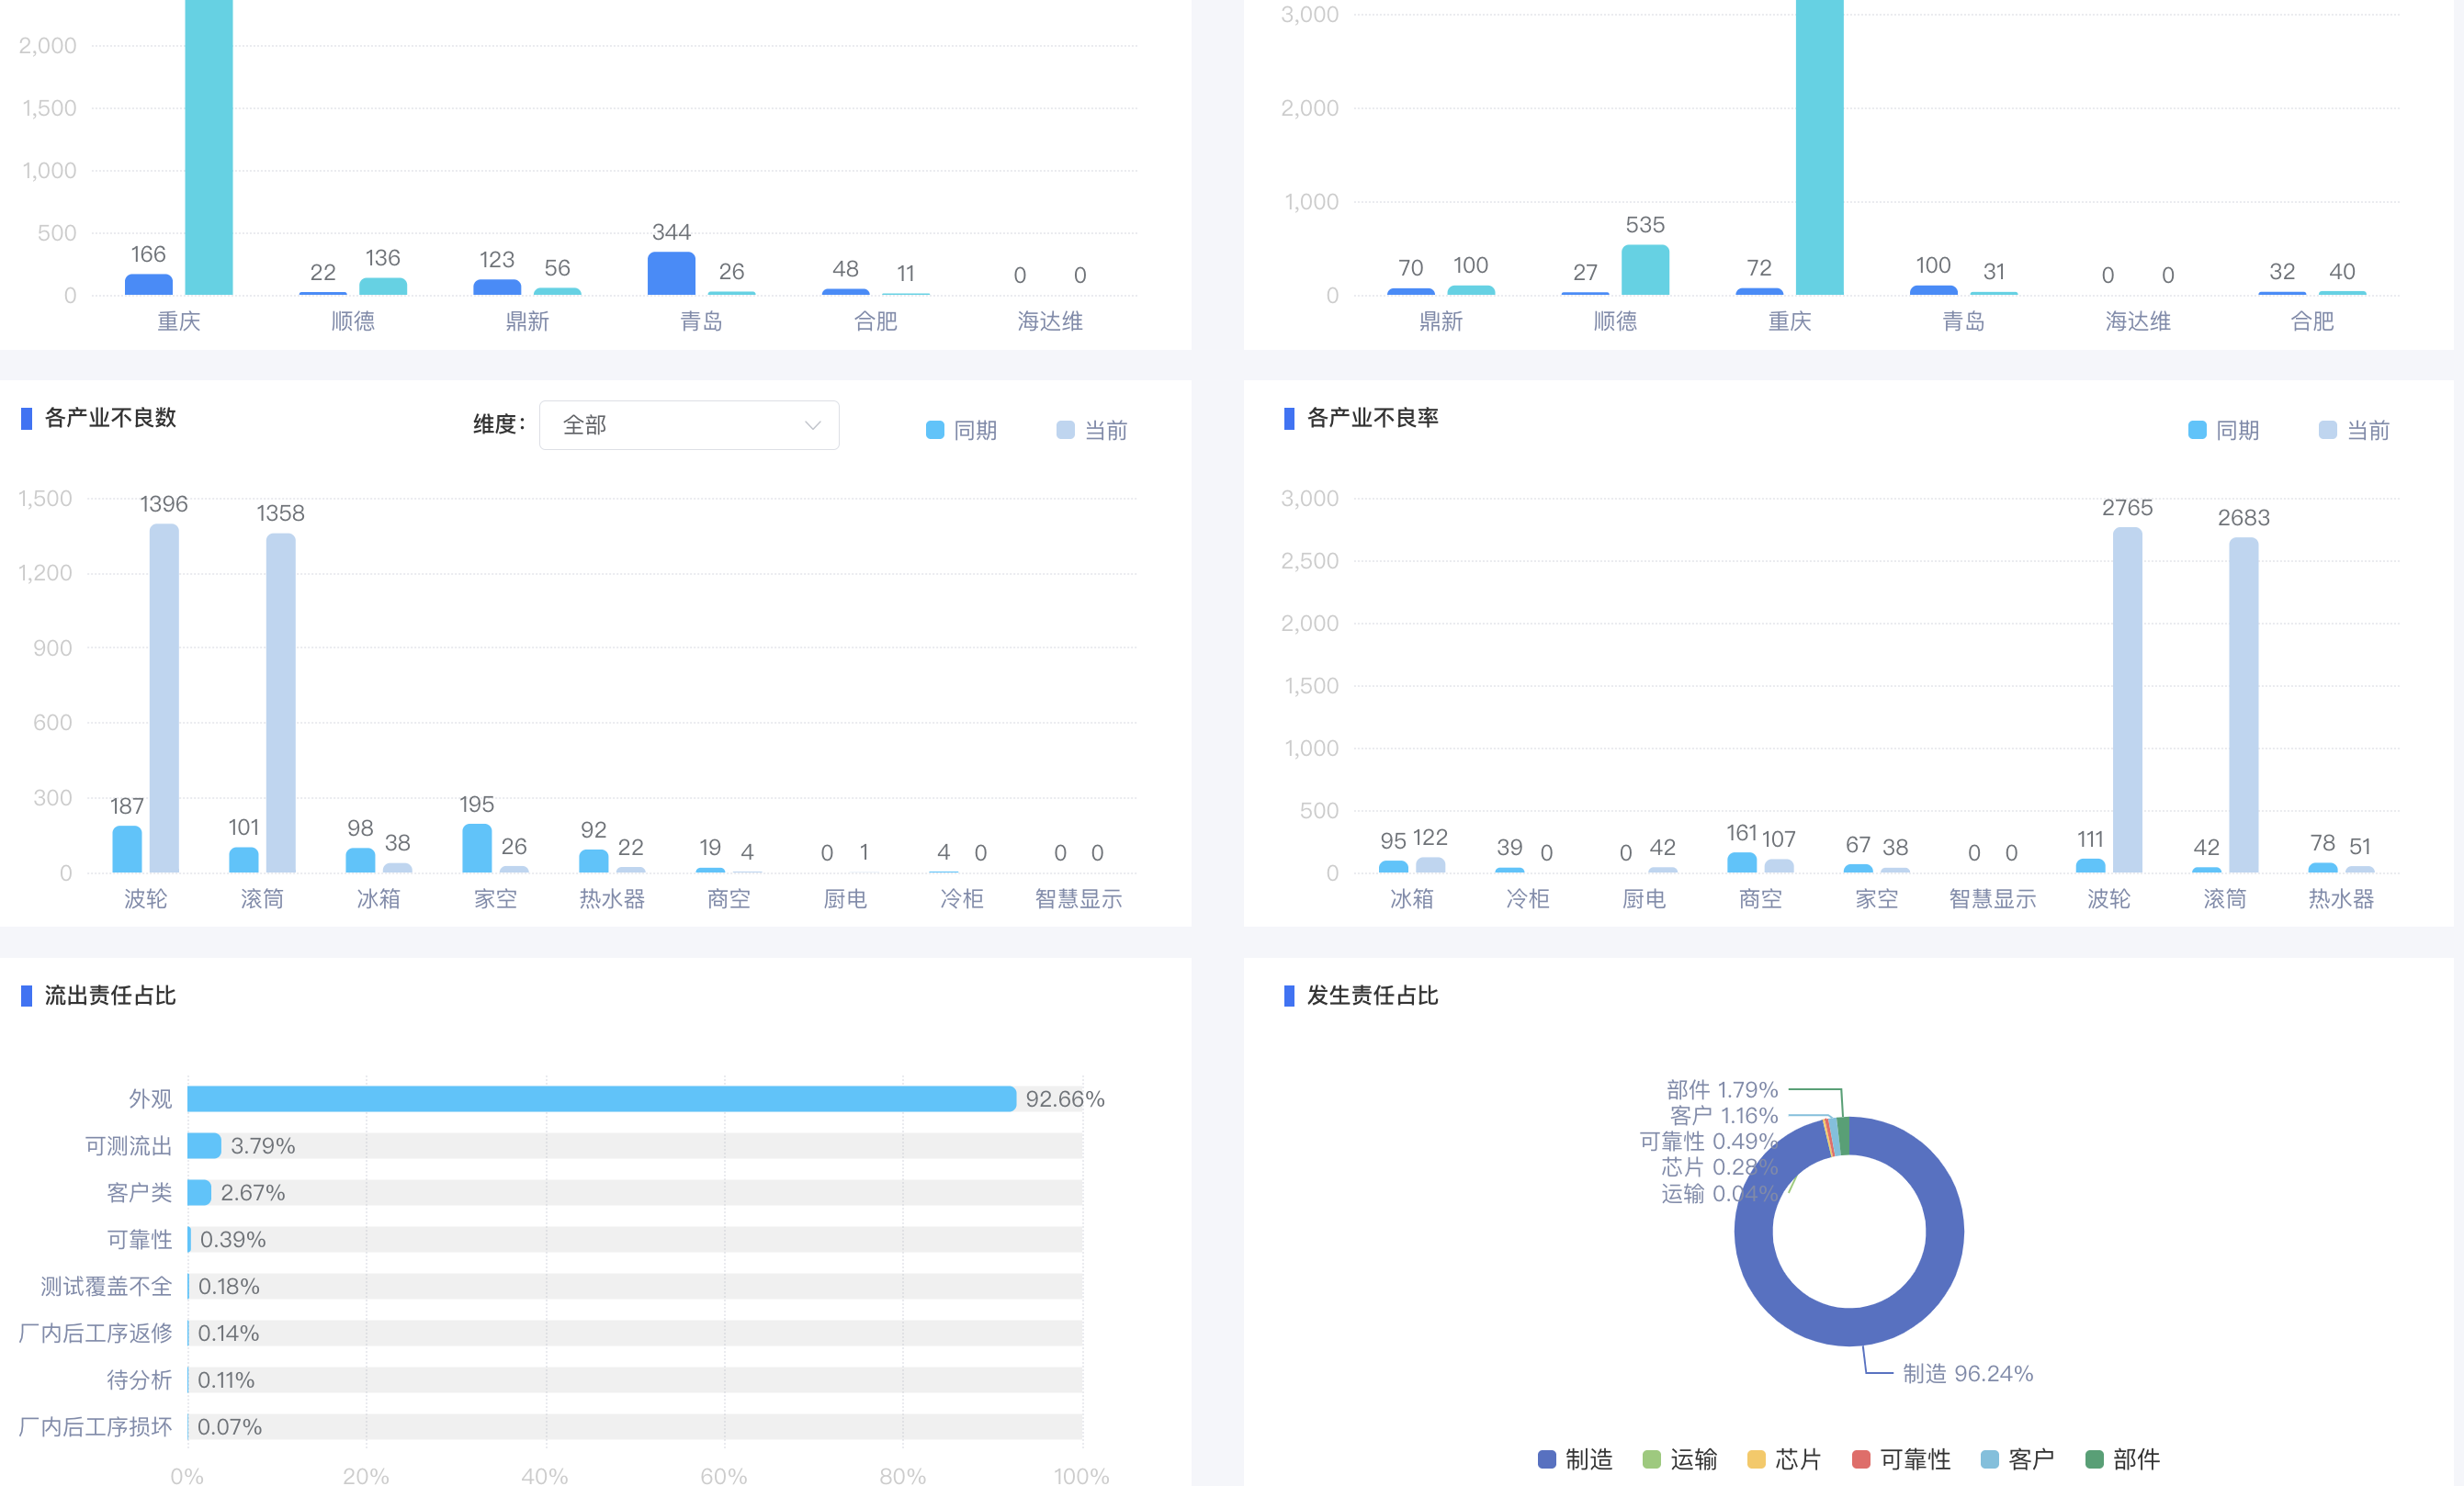Screen dimensions: 2464x1486
Task: Open the 维度 dropdown showing 全部
Action: point(688,425)
